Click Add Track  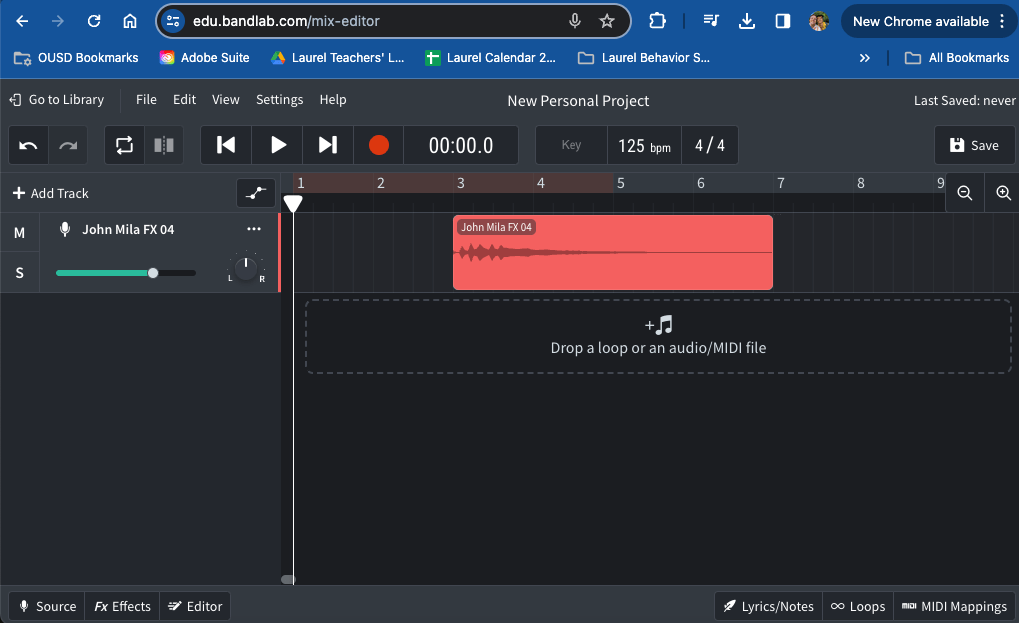click(x=50, y=193)
